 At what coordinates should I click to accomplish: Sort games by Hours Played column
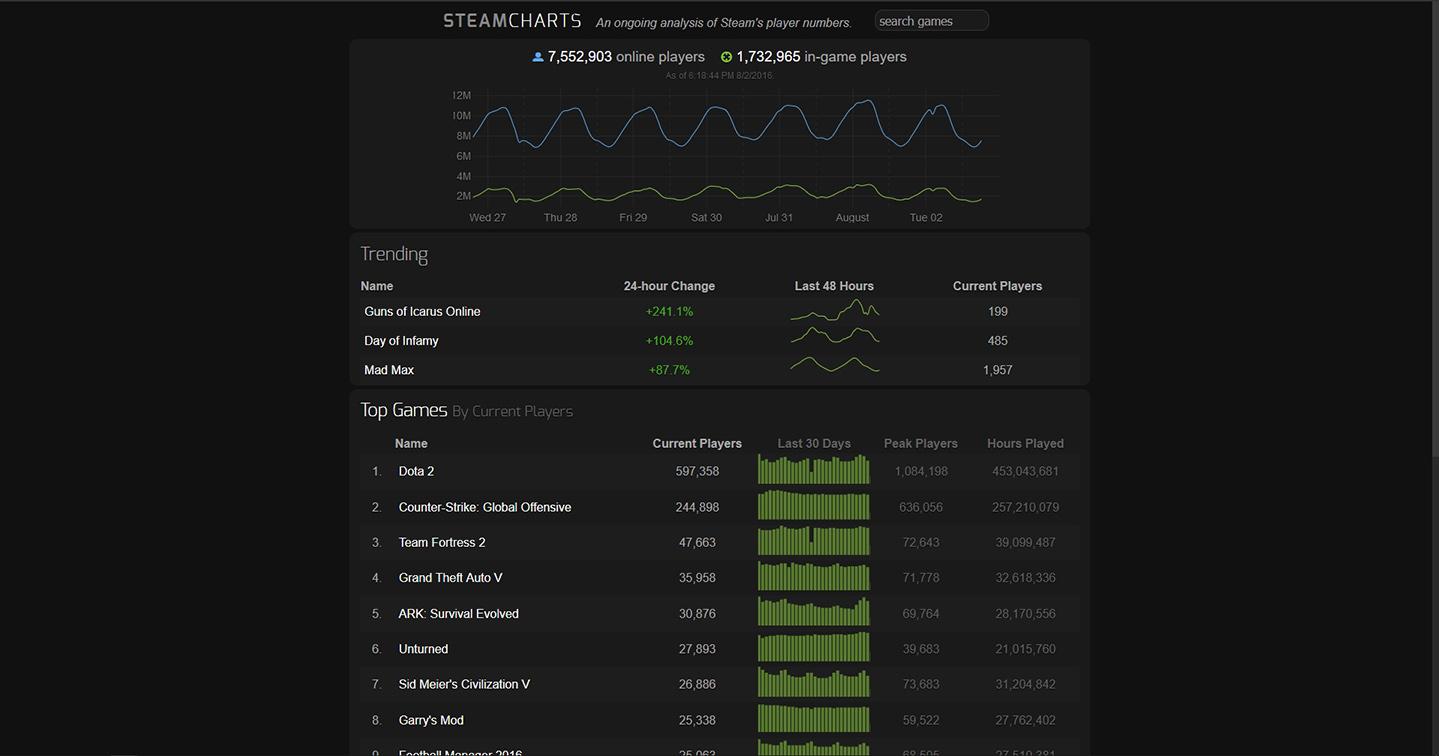pos(1025,443)
